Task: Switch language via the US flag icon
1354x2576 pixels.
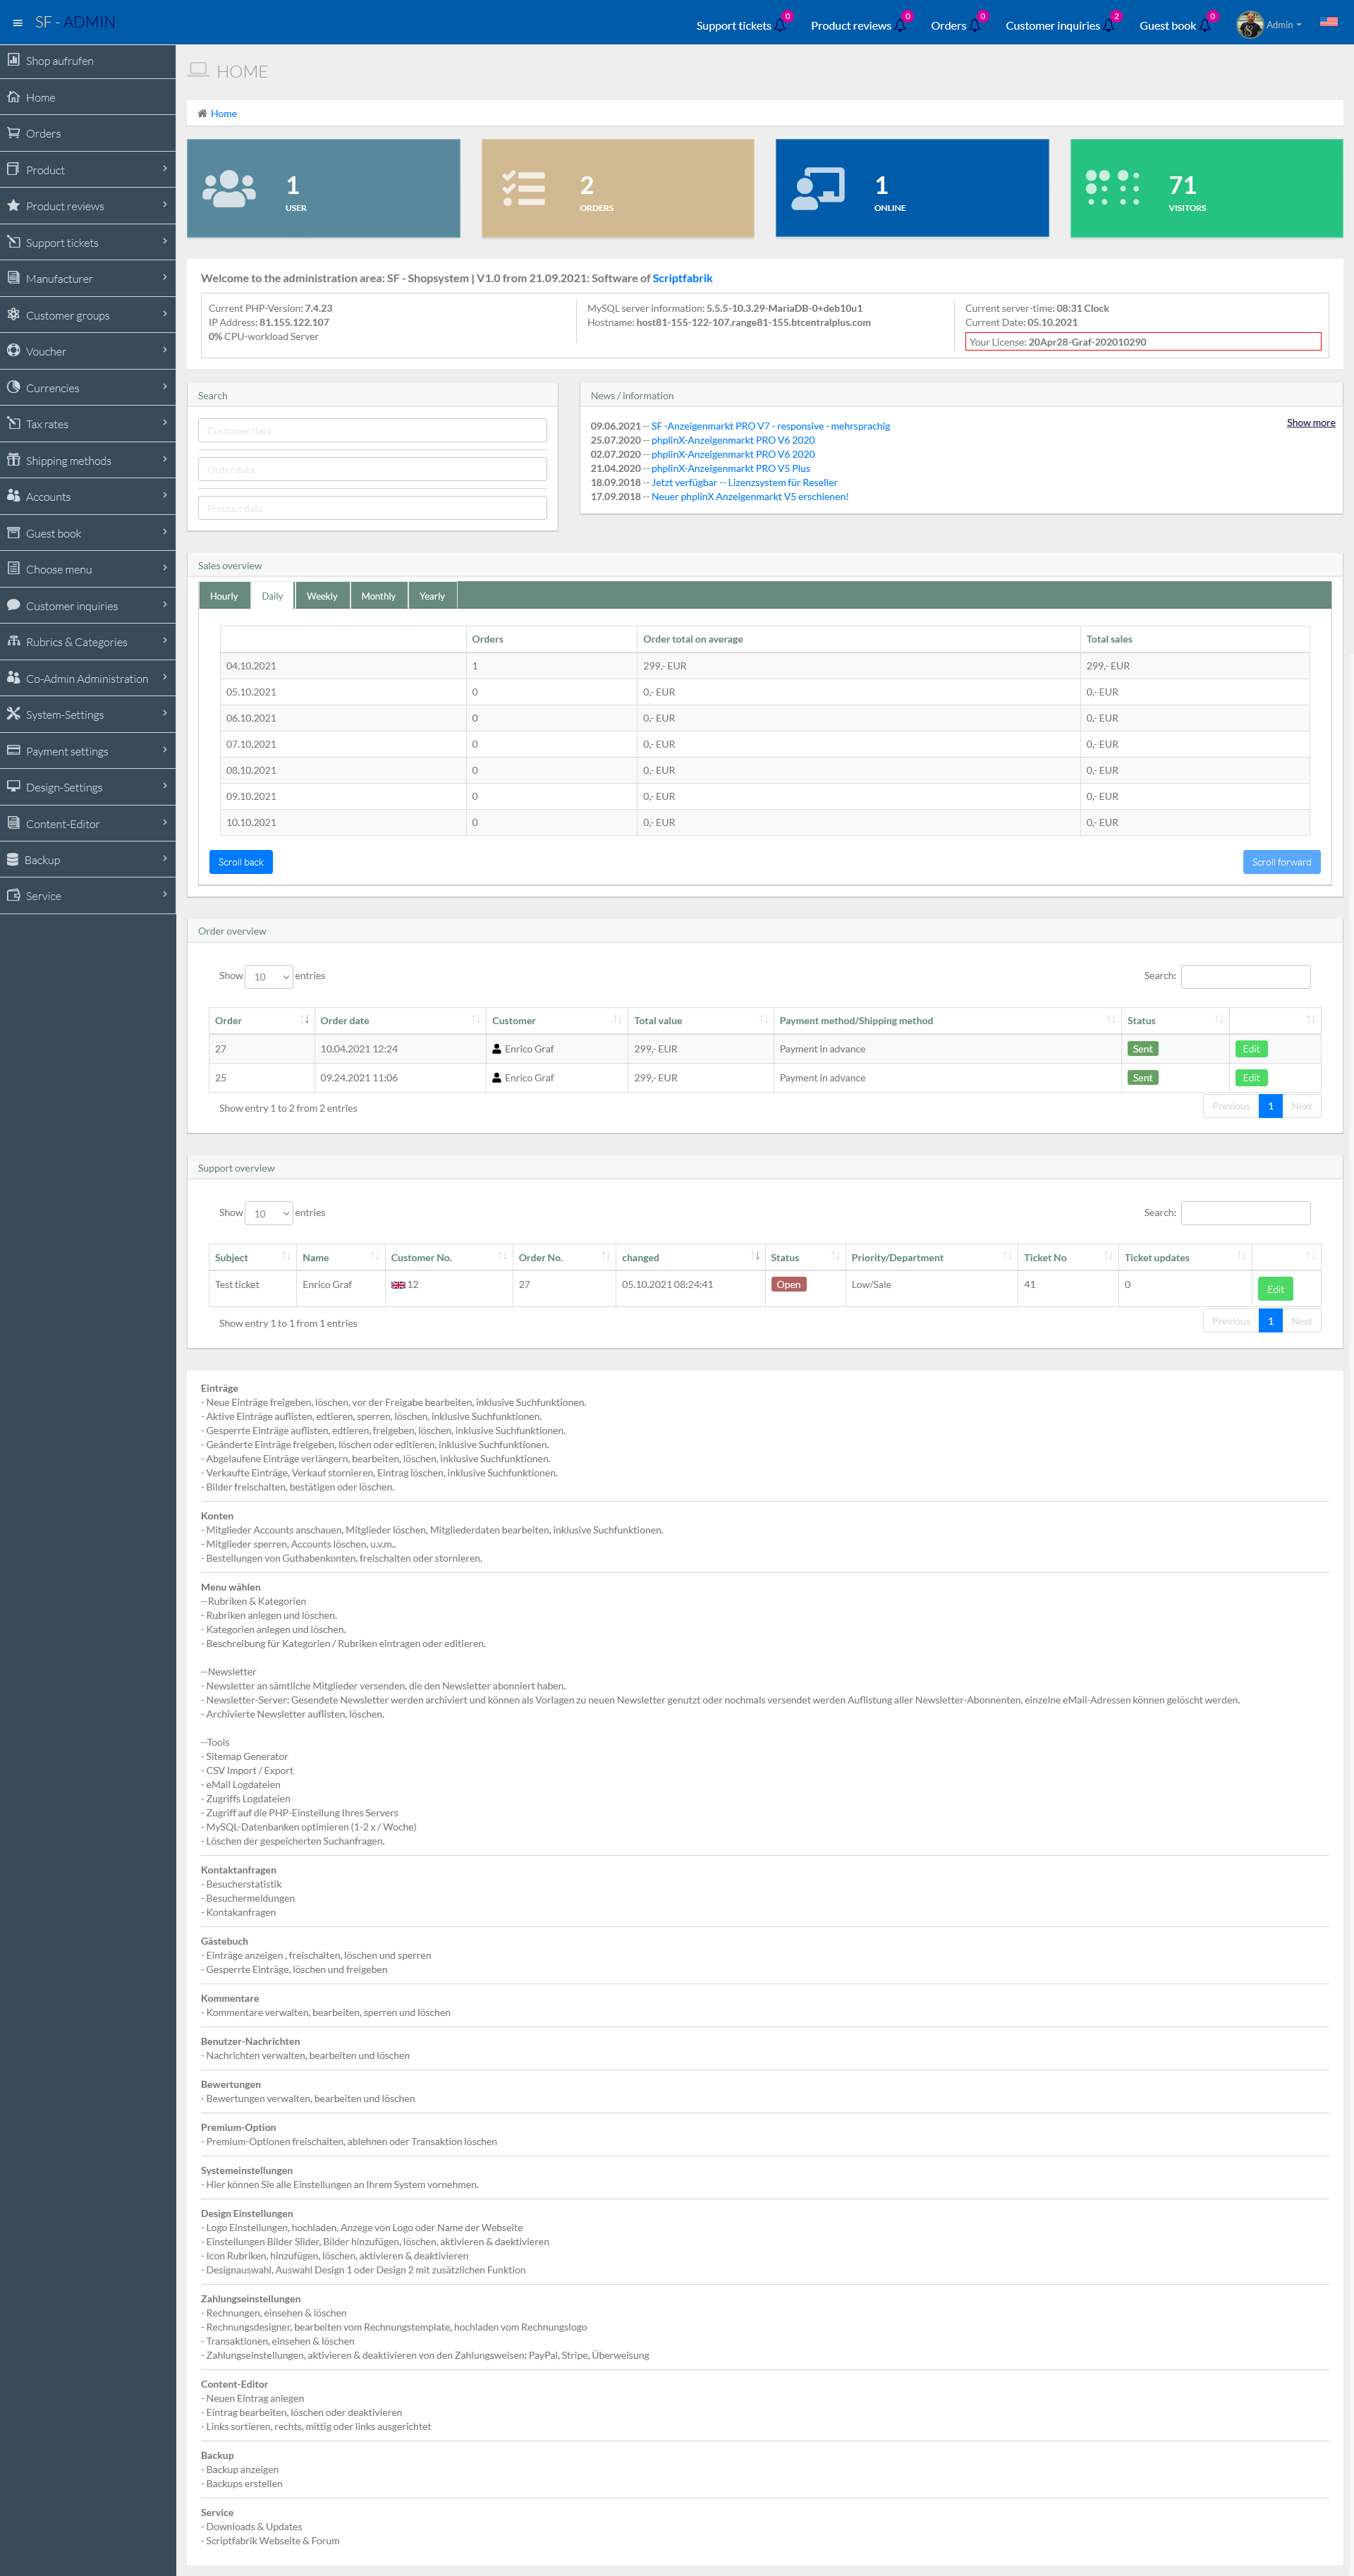Action: (x=1328, y=21)
